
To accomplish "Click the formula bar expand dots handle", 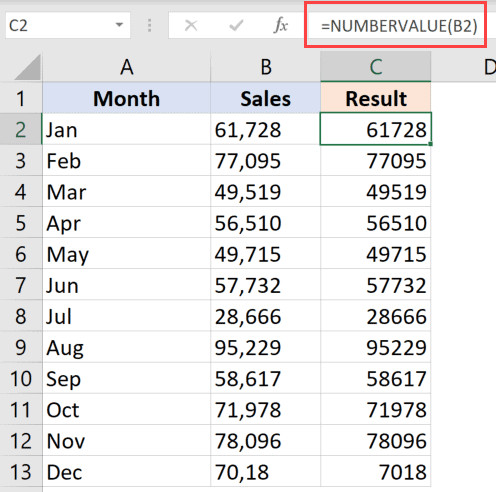I will 149,25.
